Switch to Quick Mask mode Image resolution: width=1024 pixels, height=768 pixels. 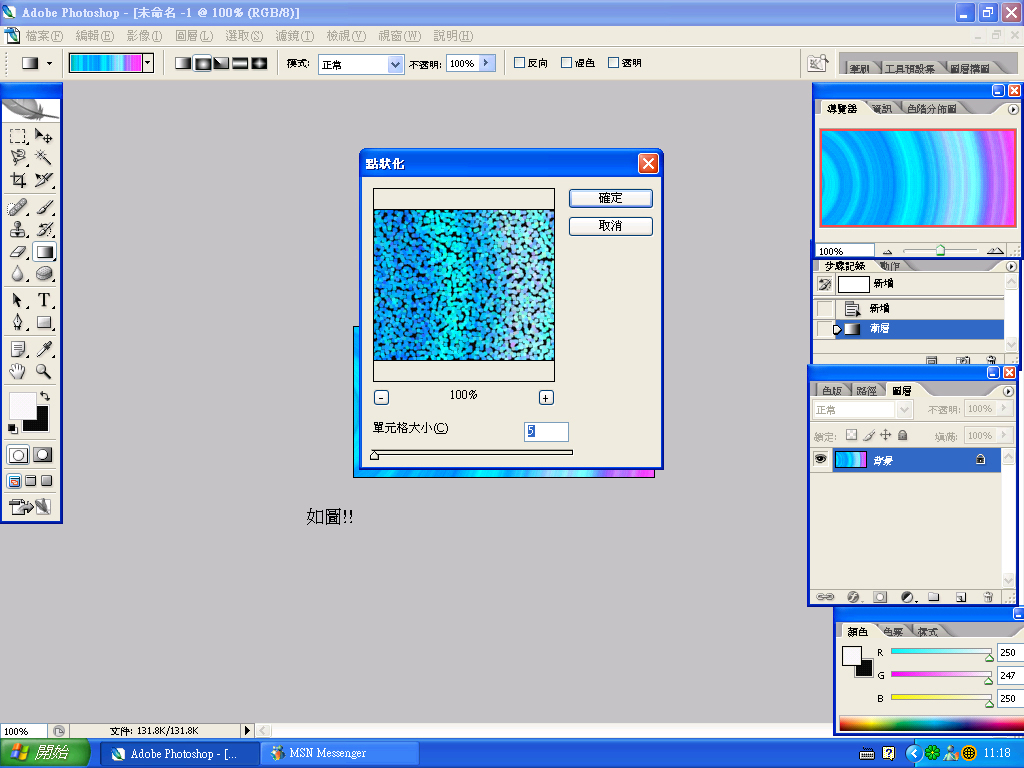click(x=43, y=455)
